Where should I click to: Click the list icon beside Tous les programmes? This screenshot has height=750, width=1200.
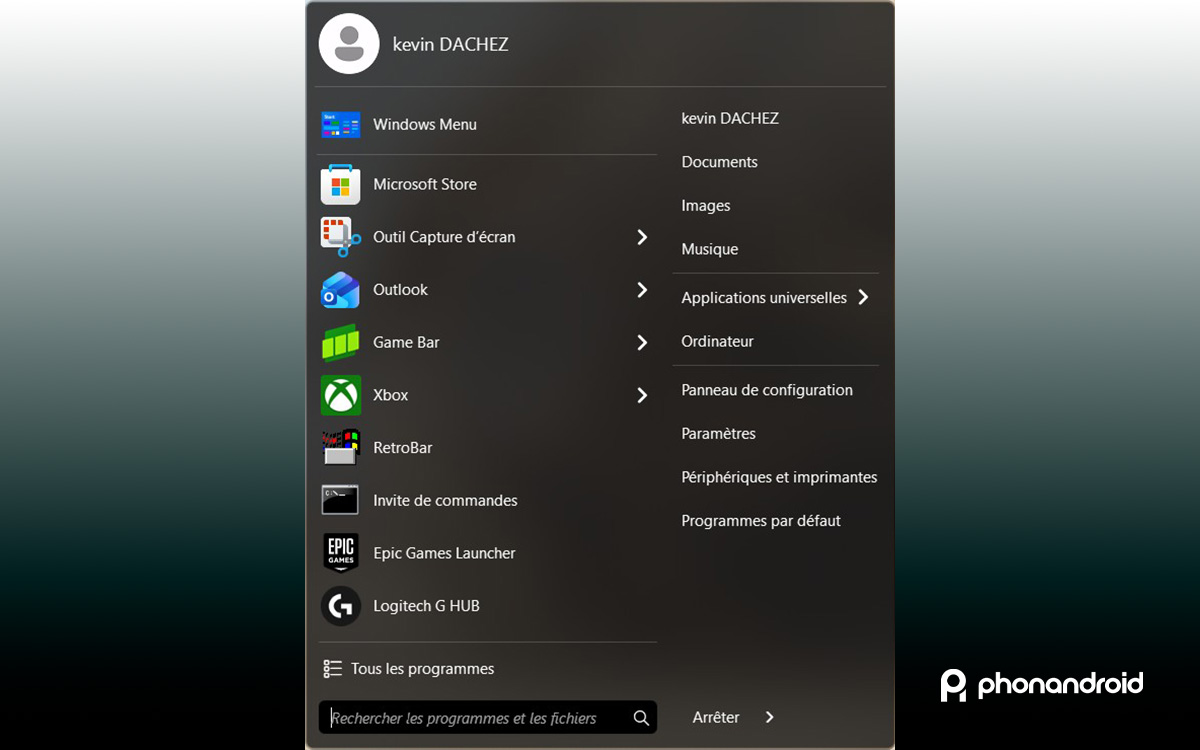[x=333, y=669]
